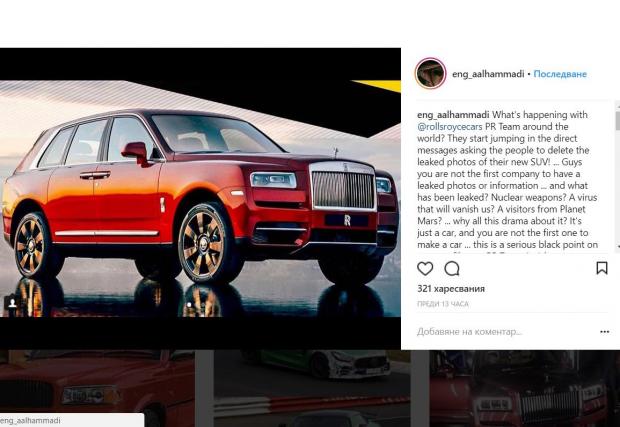Open the red classic car thumbnail
620x427 pixels.
coord(97,388)
